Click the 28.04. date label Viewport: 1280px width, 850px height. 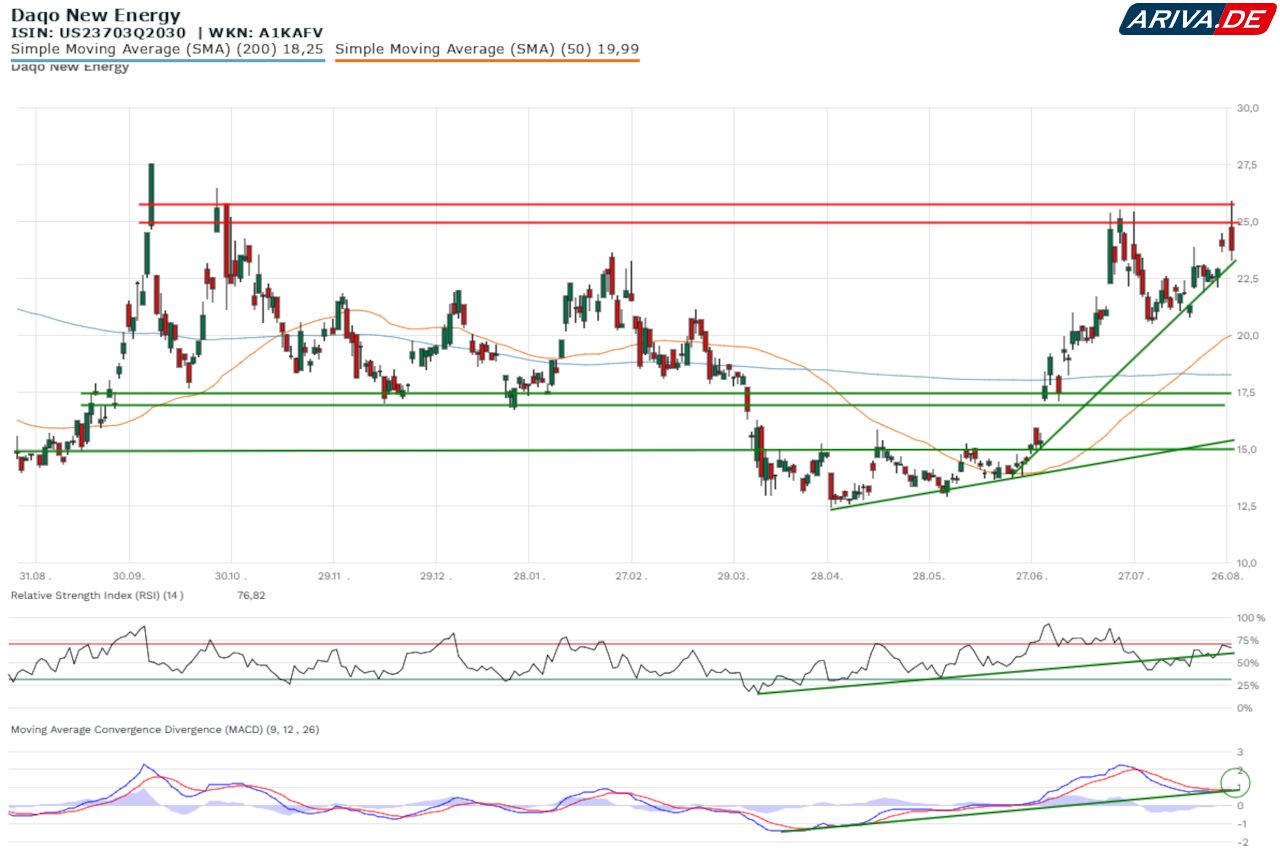(827, 577)
